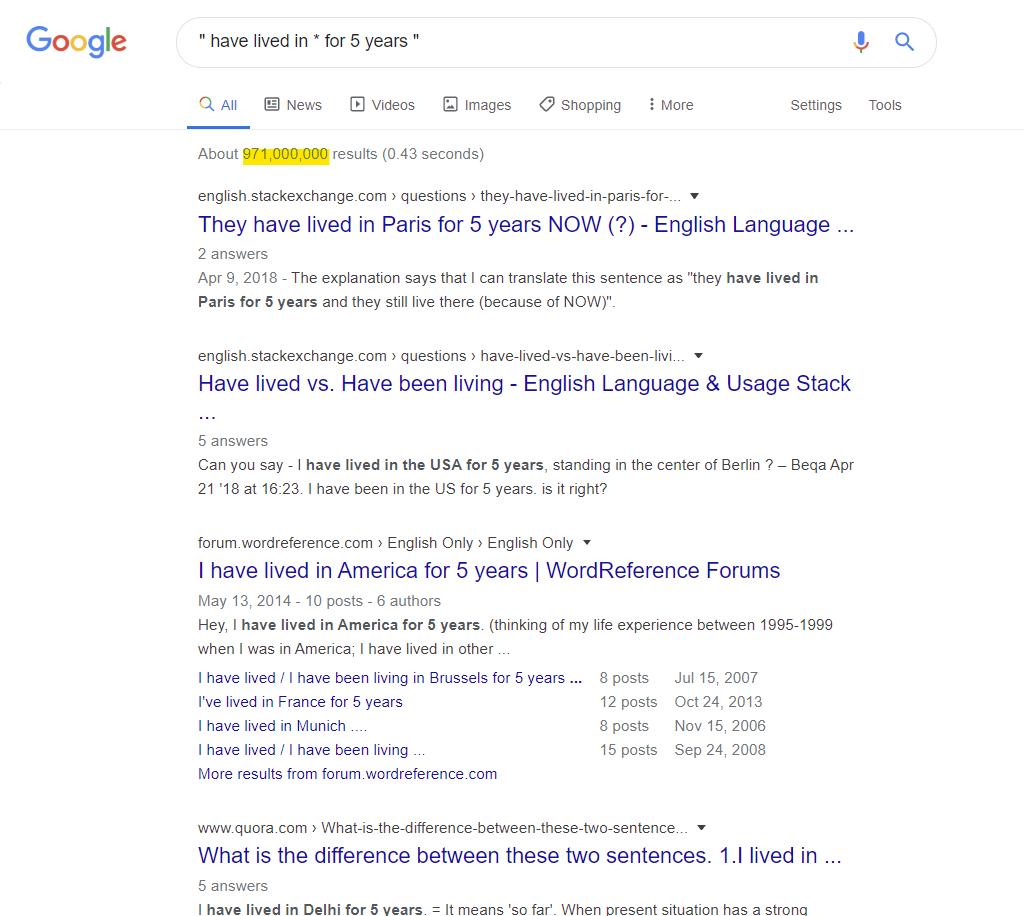The height and width of the screenshot is (916, 1024).
Task: Expand arrow next to have-lived-vs-have-been-livi URL
Action: point(698,356)
